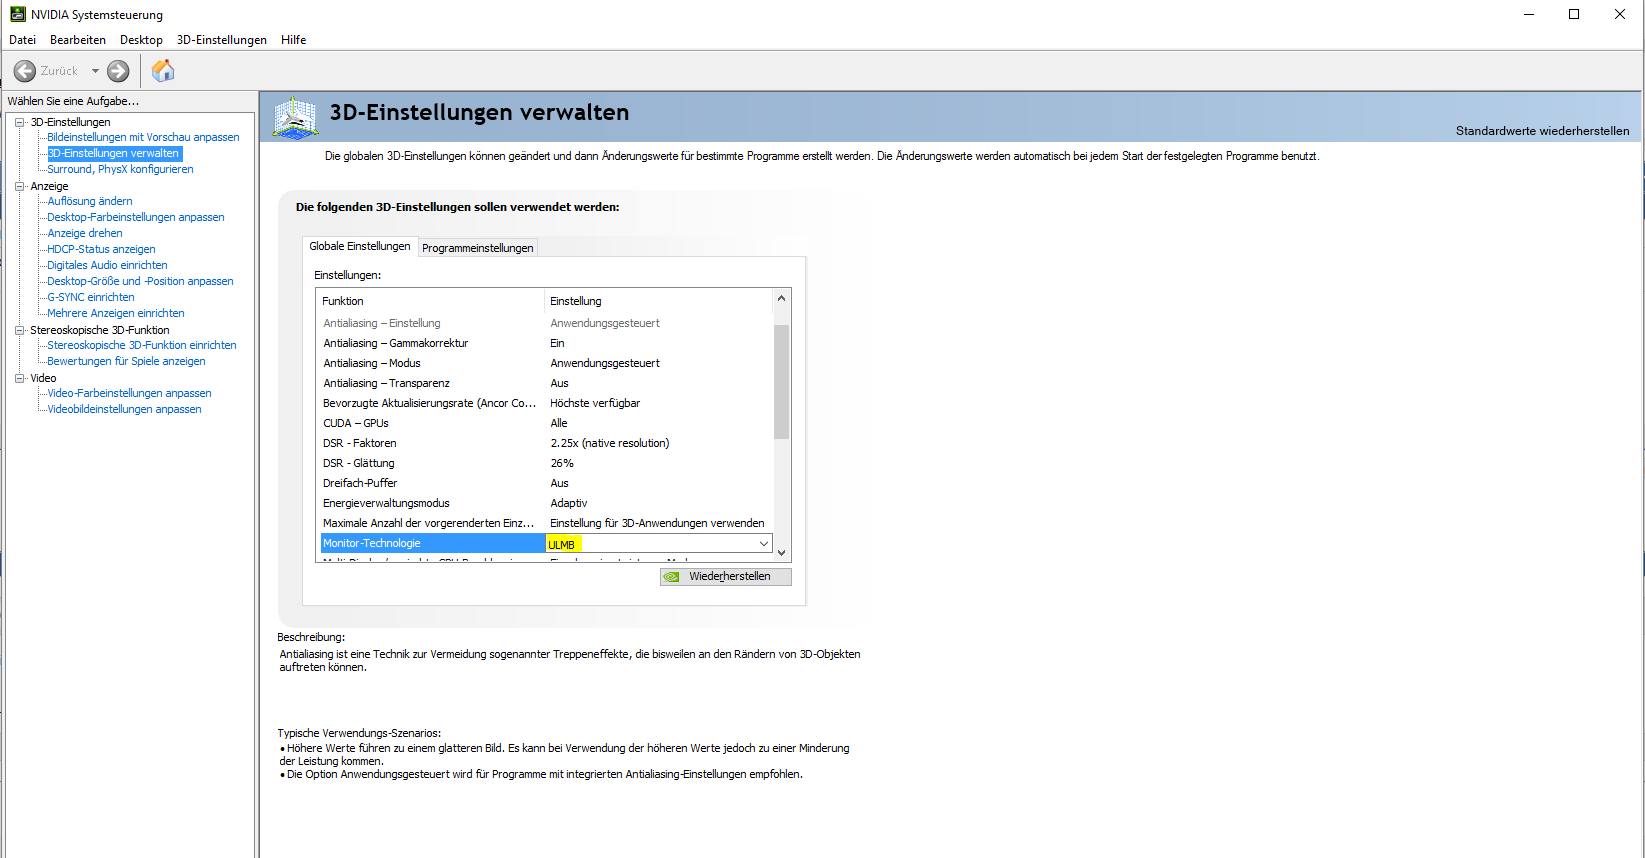The height and width of the screenshot is (858, 1645).
Task: Open the Monitor-Technologie ULMB dropdown
Action: click(763, 544)
